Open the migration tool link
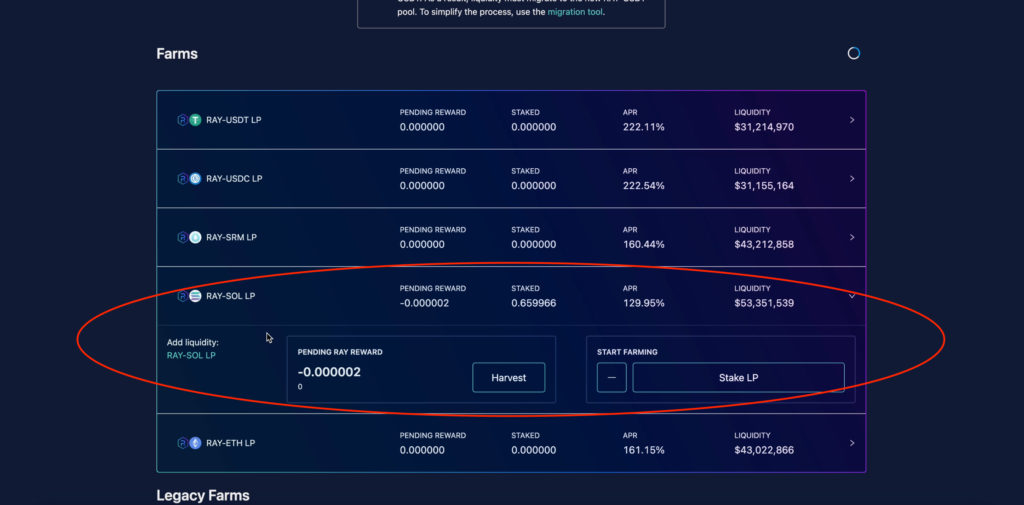Image resolution: width=1024 pixels, height=505 pixels. 575,12
